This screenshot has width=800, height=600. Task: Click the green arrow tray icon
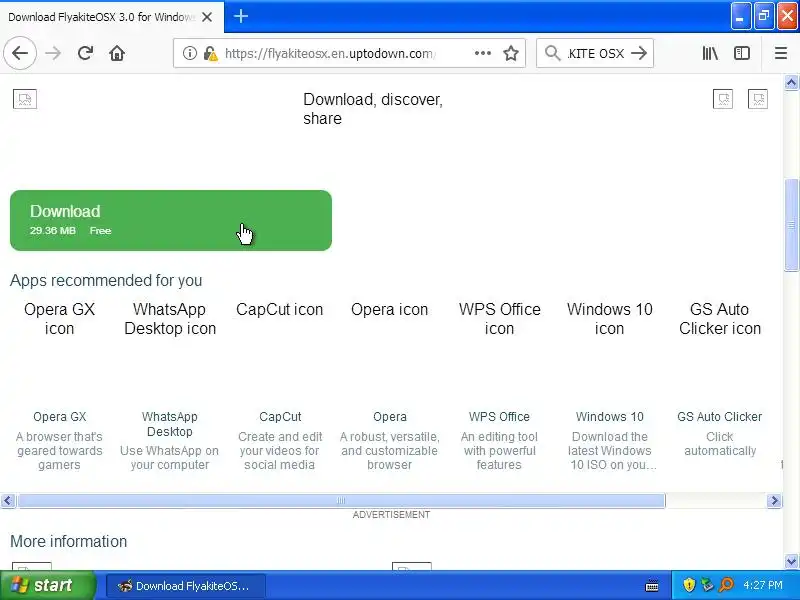click(x=708, y=585)
